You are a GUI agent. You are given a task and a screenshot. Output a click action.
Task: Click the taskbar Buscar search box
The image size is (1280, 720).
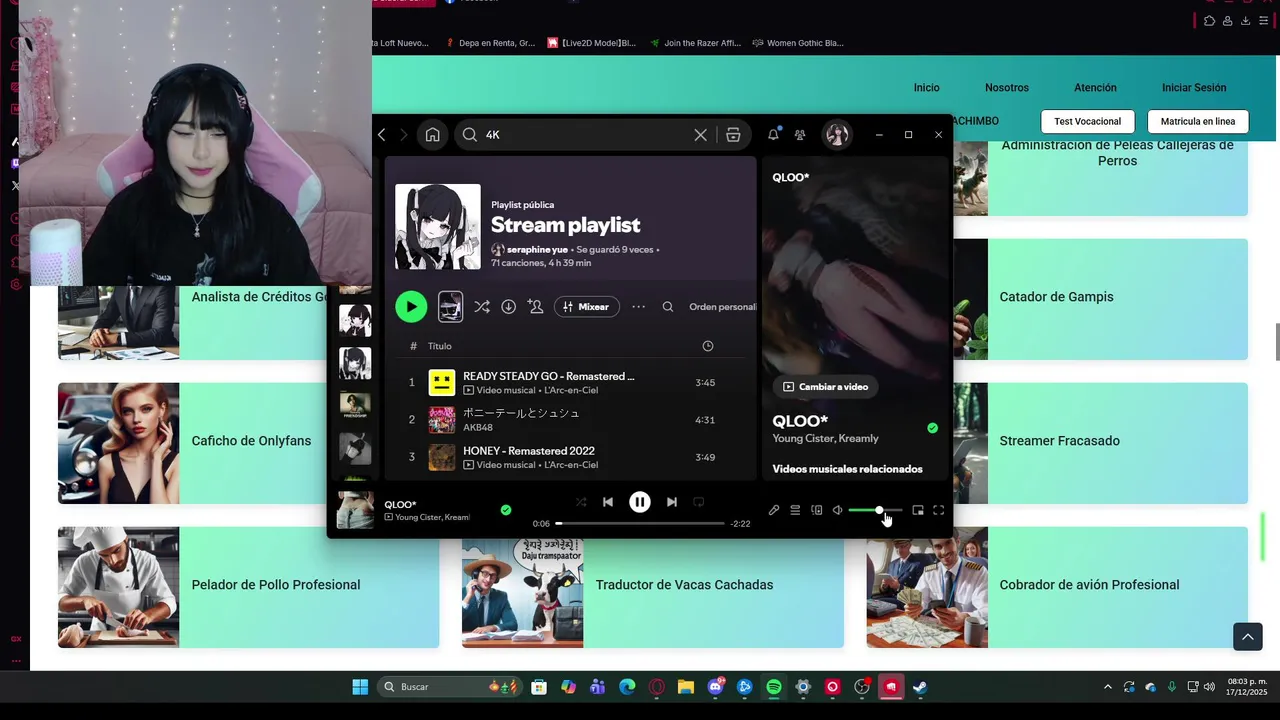pos(450,687)
